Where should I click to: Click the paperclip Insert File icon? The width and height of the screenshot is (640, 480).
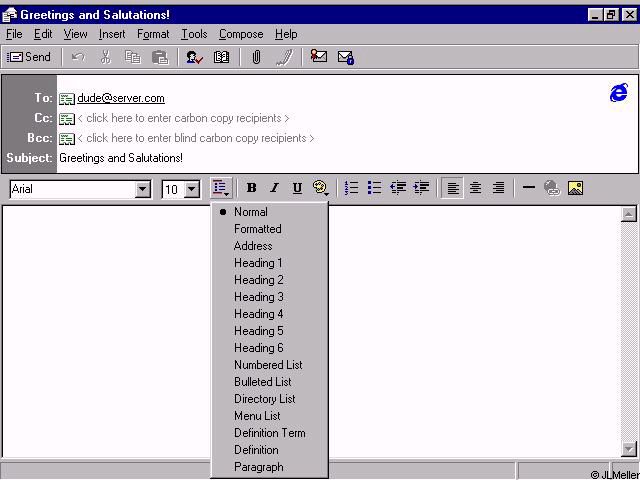click(x=256, y=57)
